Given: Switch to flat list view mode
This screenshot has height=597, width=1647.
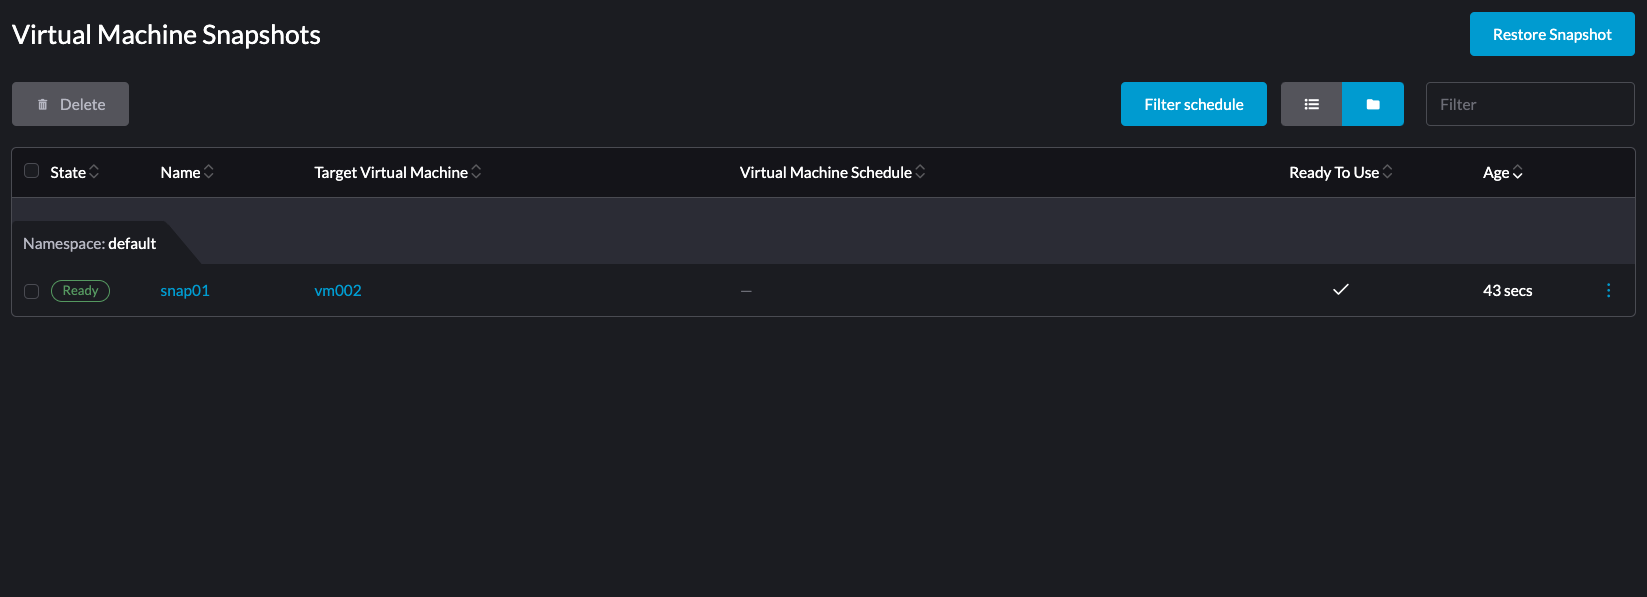Looking at the screenshot, I should [x=1311, y=103].
